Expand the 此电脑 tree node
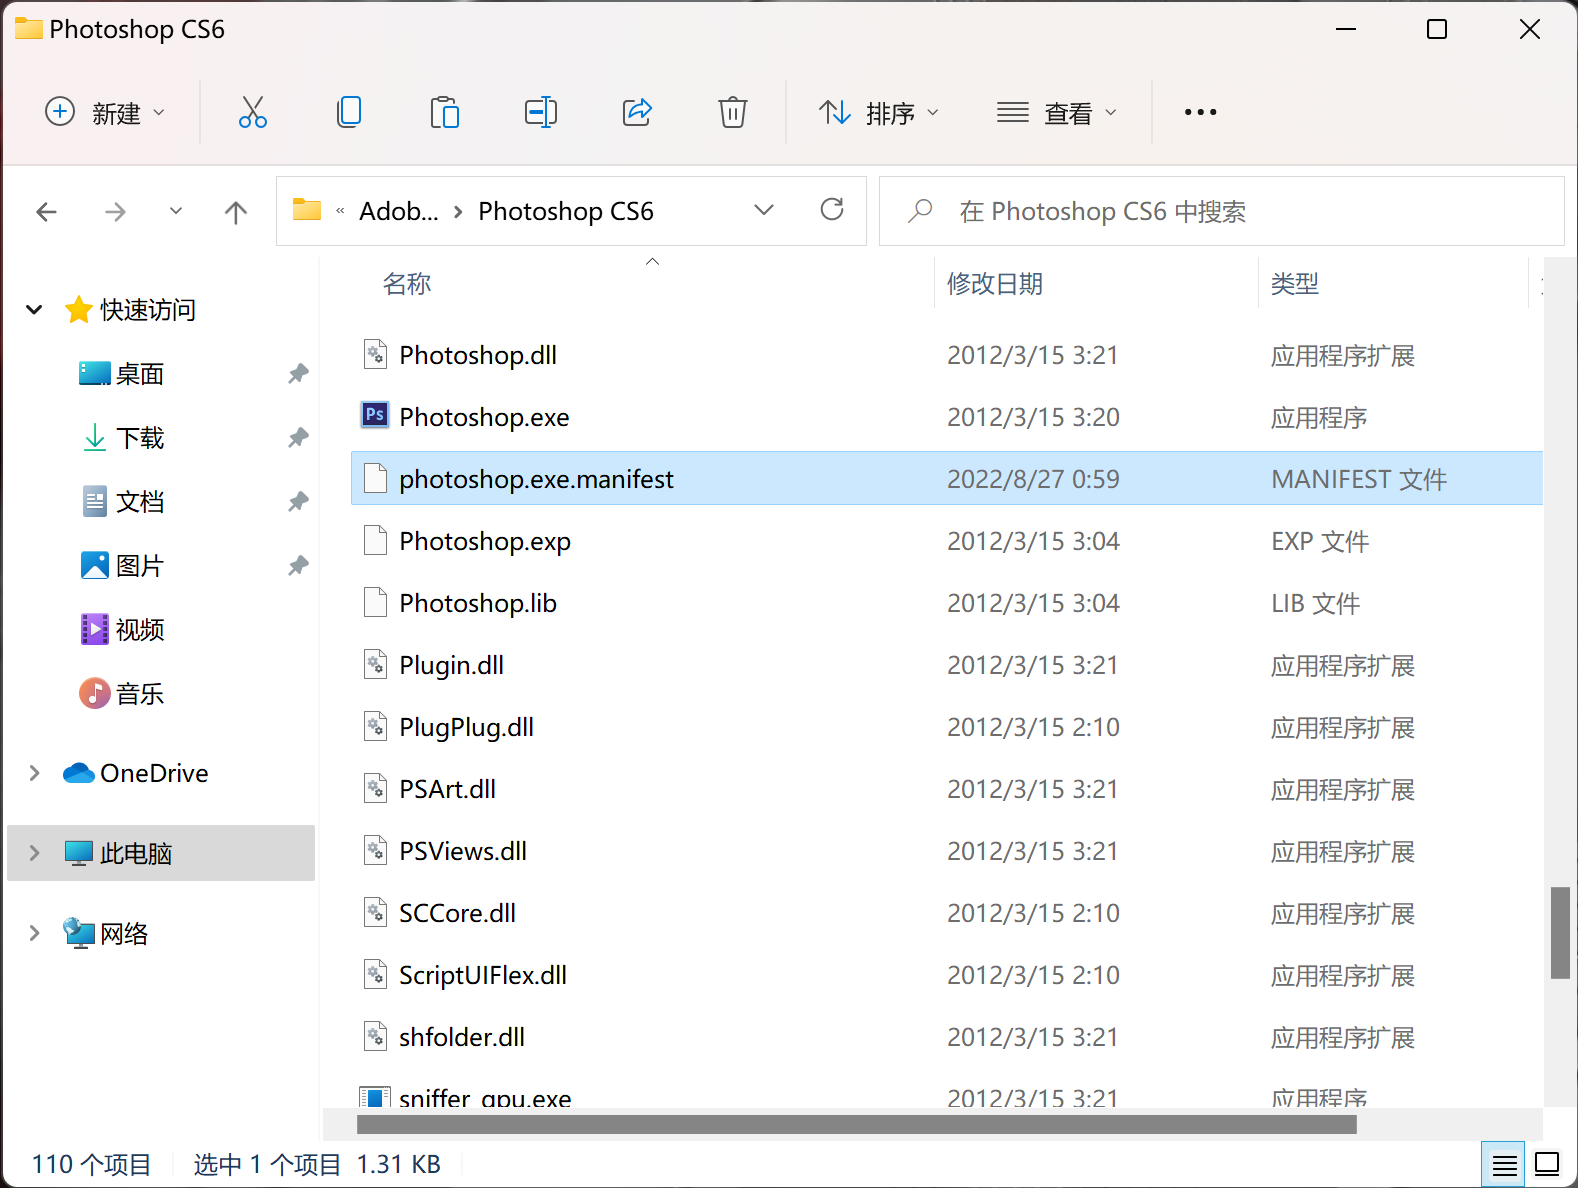Screen dimensions: 1578x1188 34,853
